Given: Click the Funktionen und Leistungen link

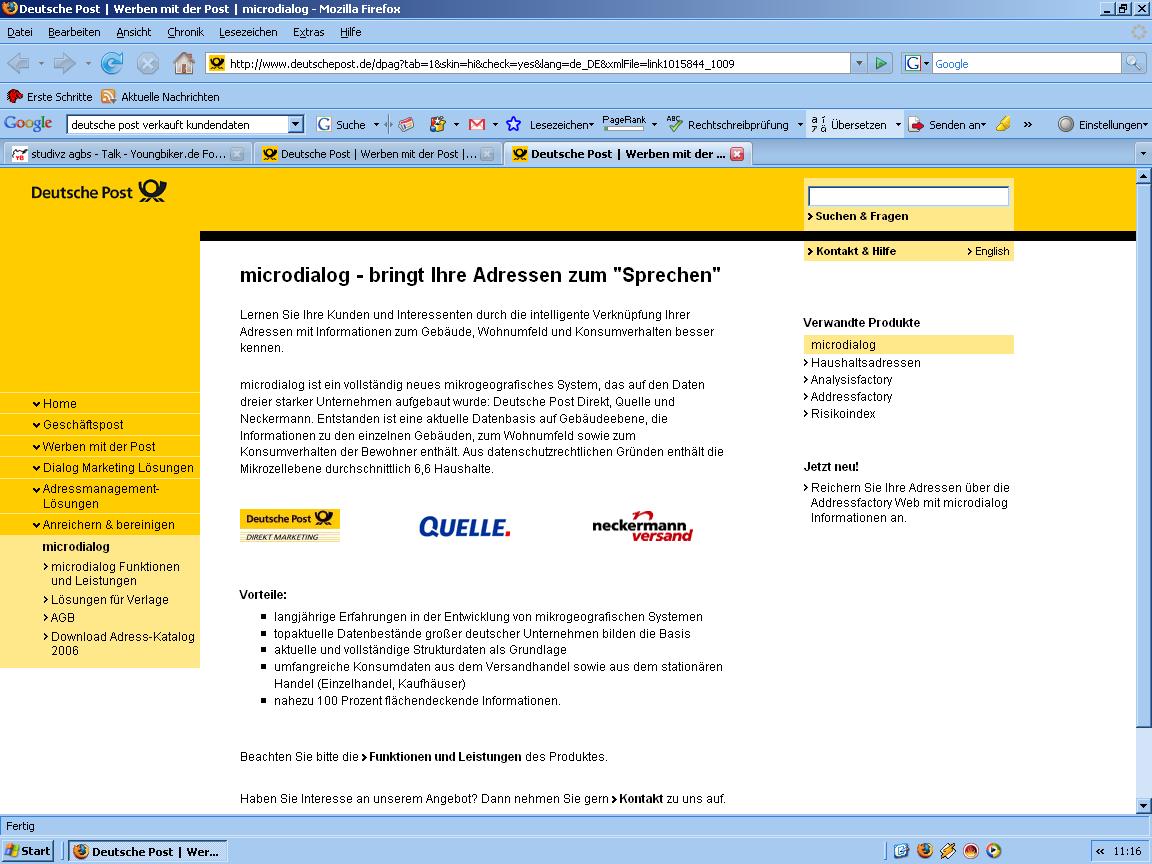Looking at the screenshot, I should 445,757.
